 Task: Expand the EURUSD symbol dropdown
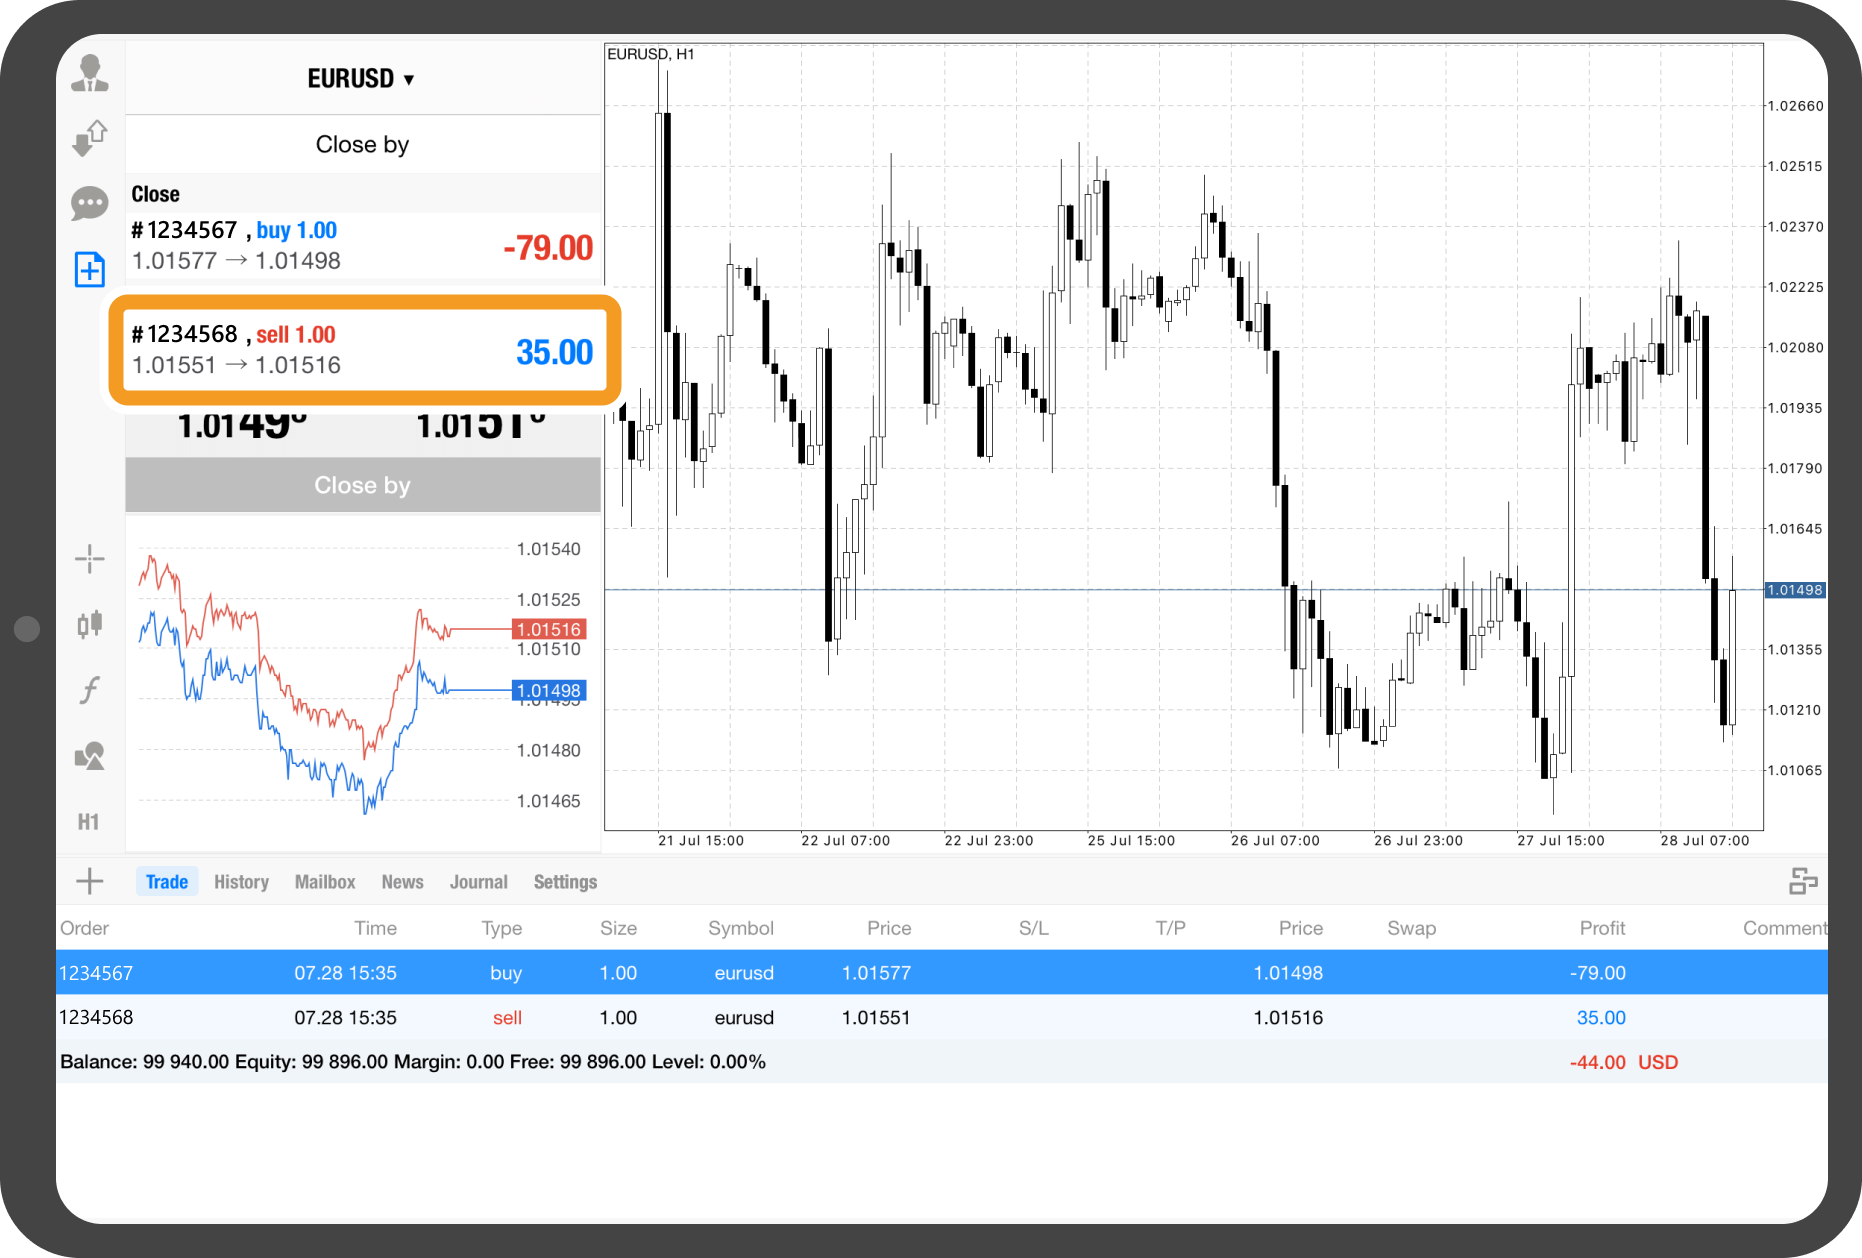361,79
